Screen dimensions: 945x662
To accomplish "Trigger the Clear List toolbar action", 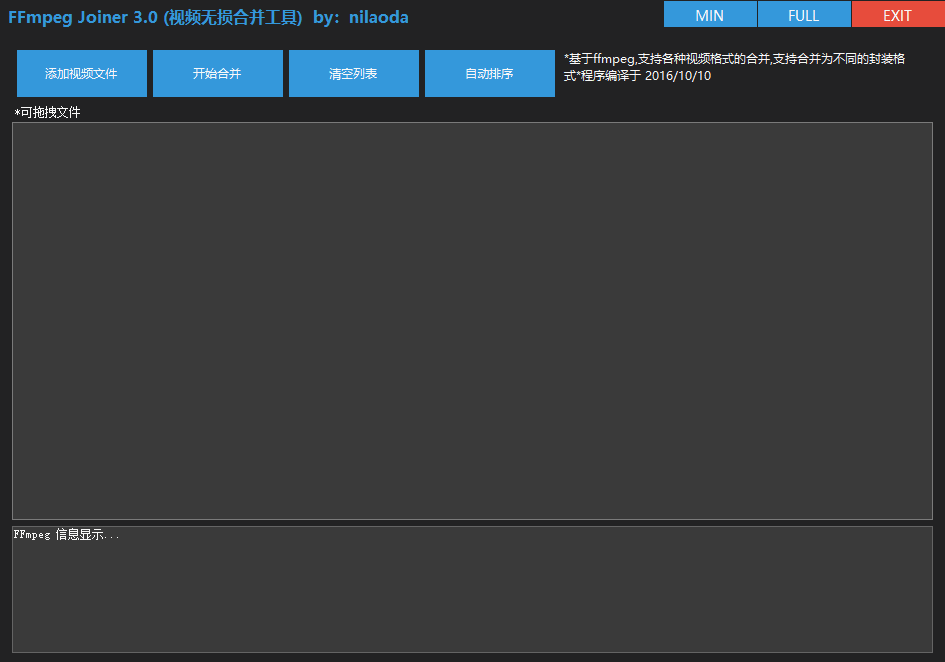I will pyautogui.click(x=353, y=73).
